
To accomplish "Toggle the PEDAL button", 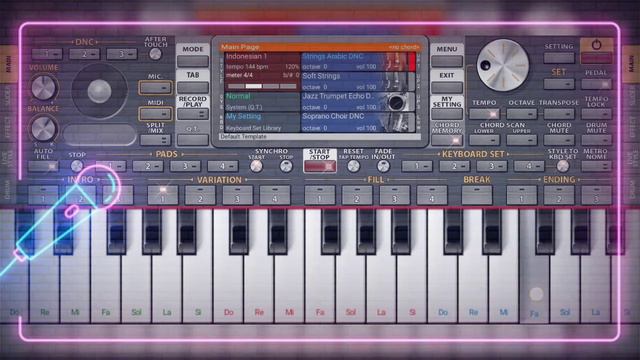I will click(596, 84).
